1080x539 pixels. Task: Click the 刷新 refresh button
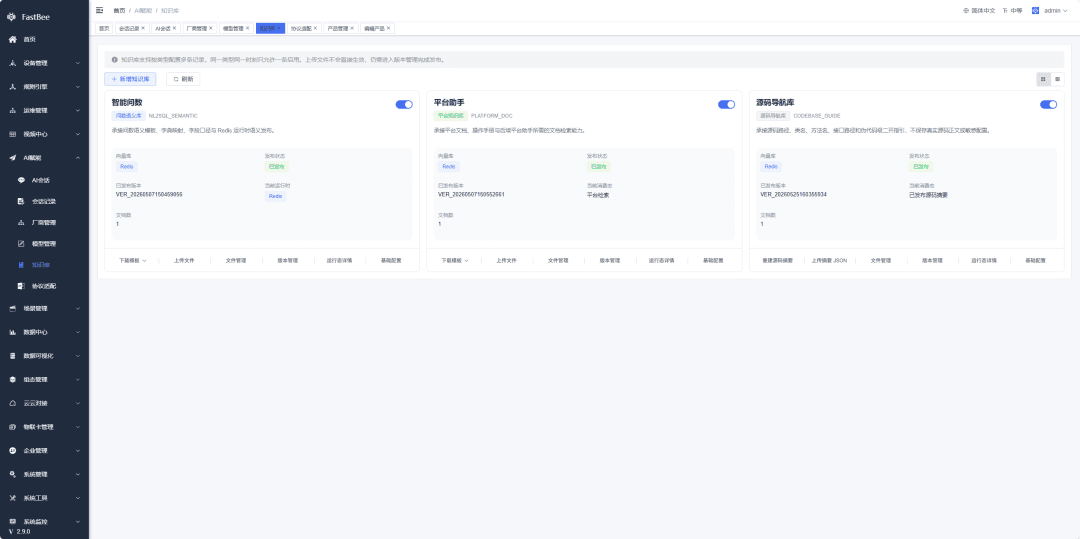coord(183,79)
